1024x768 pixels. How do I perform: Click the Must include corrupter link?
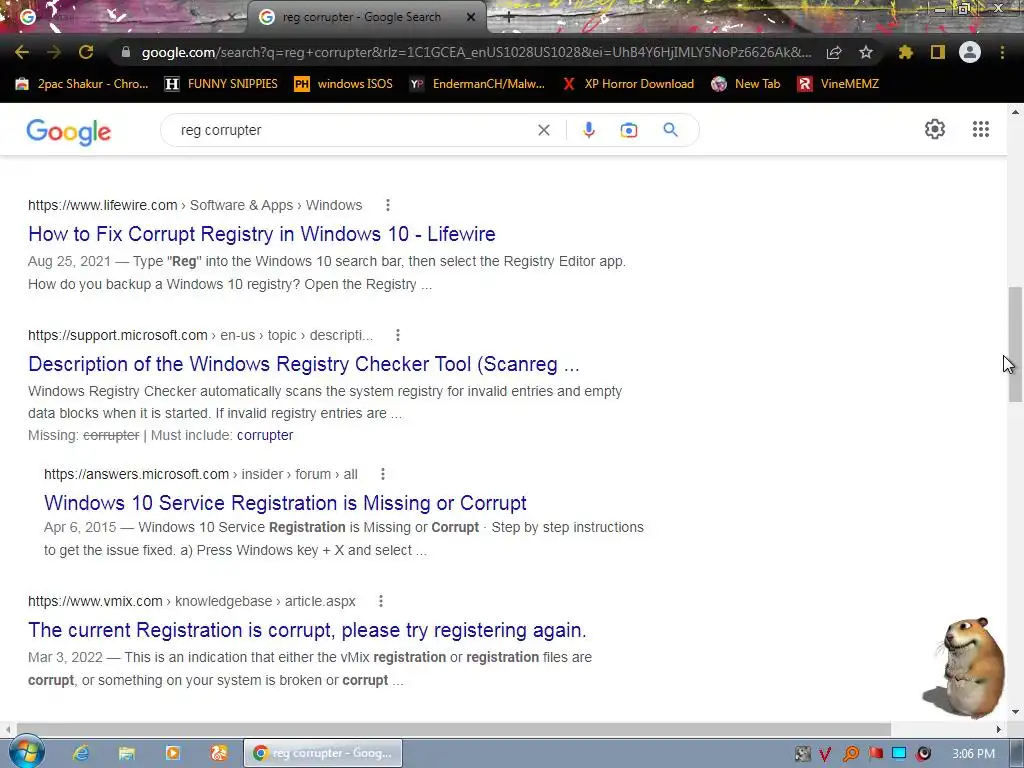[x=264, y=435]
